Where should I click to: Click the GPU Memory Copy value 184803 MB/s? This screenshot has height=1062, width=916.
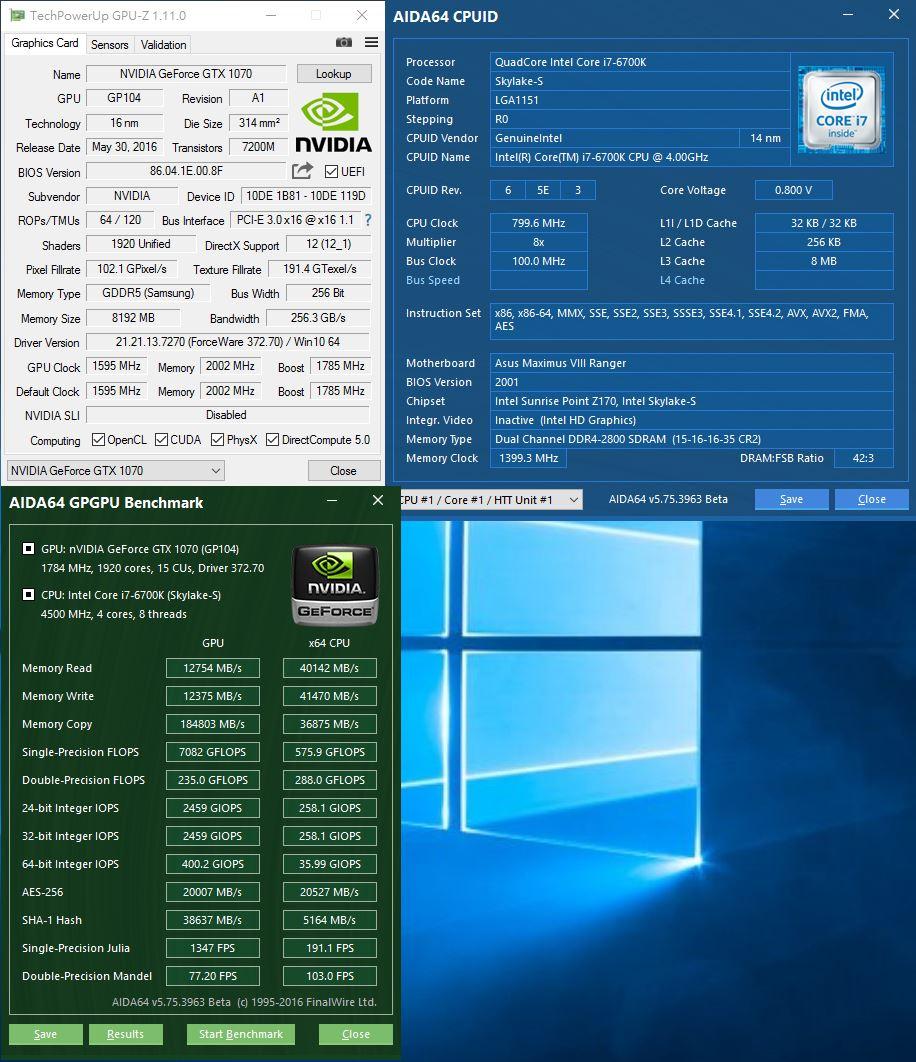click(213, 724)
